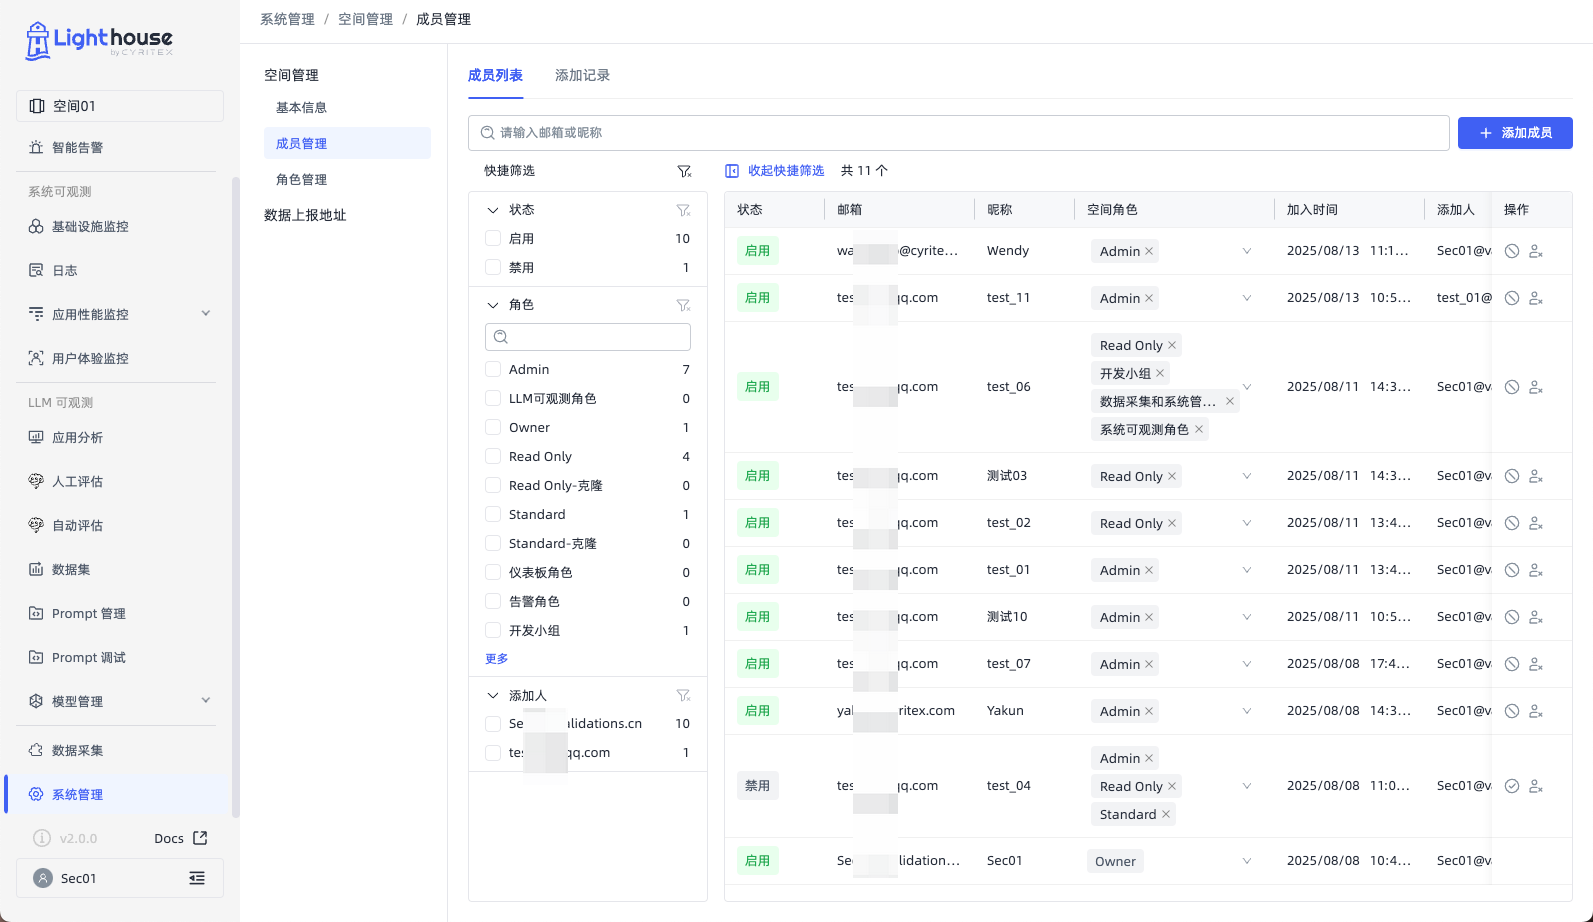Viewport: 1593px width, 922px height.
Task: Check the Read Only role filter
Action: click(493, 456)
